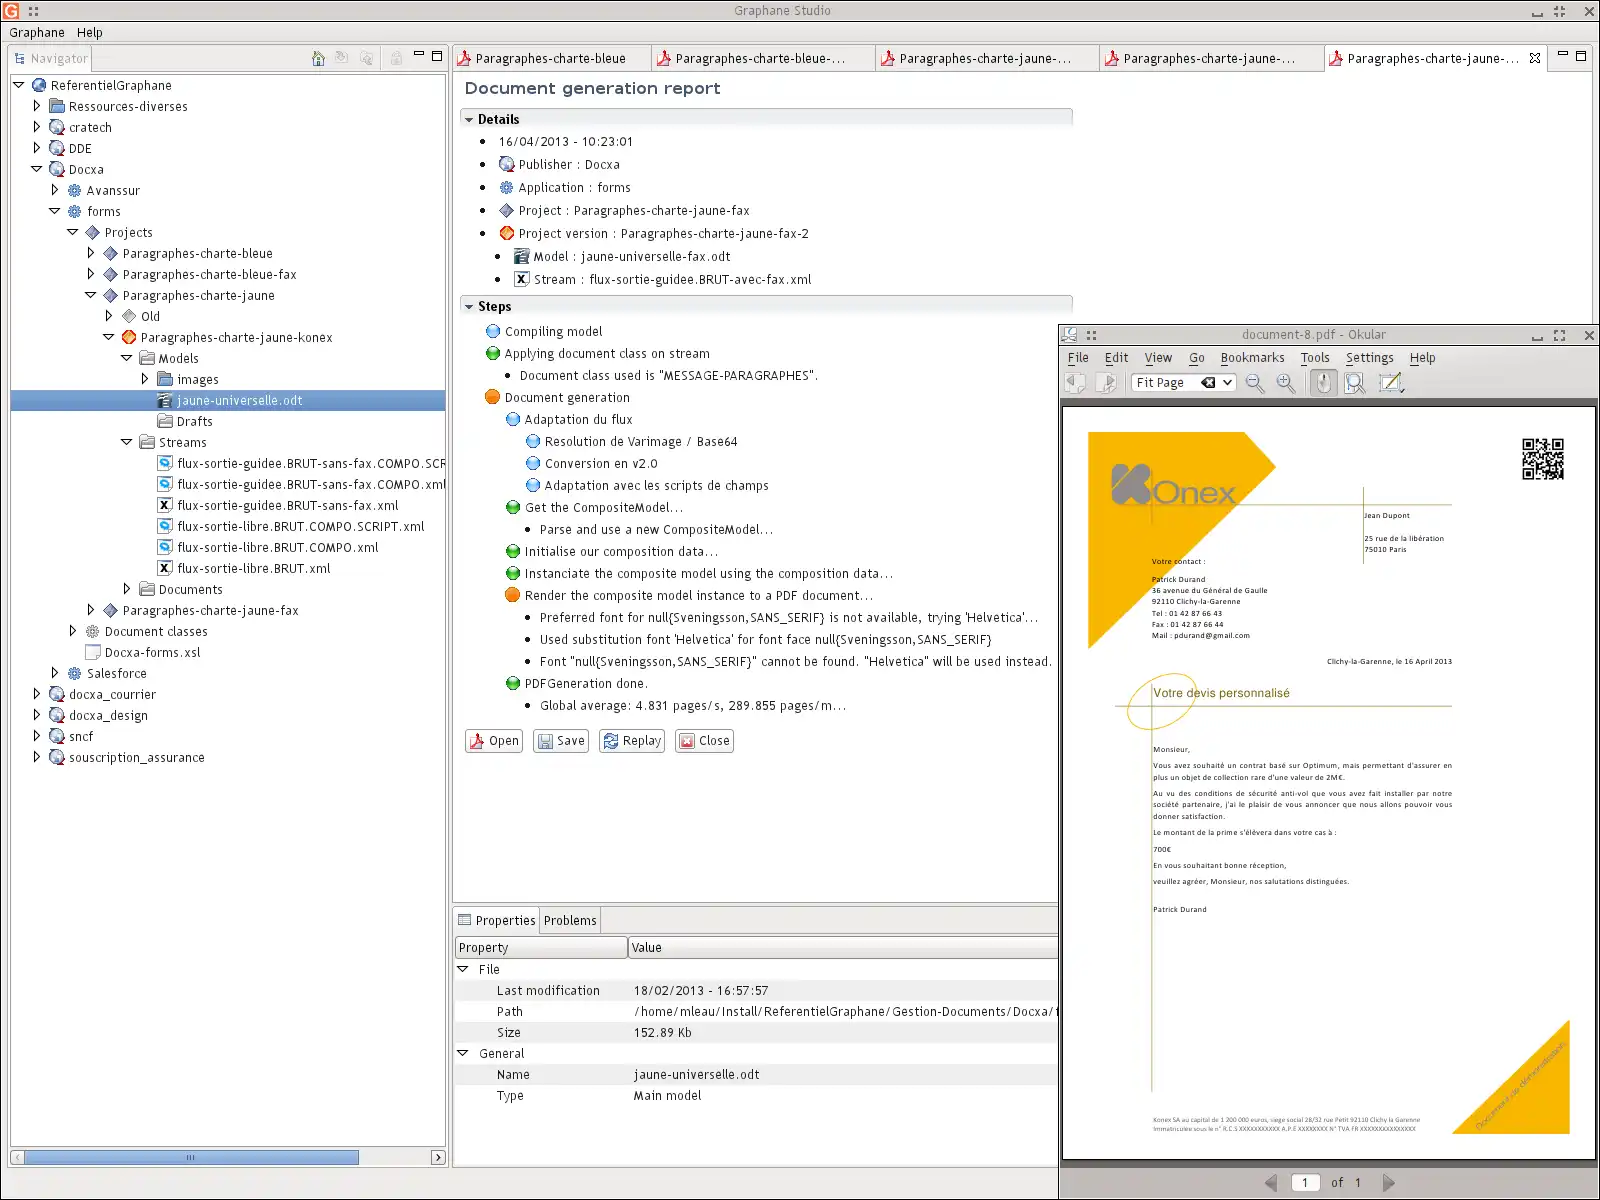Select Okular zoom tool
Screen dimensions: 1600x1200
[x=1355, y=383]
